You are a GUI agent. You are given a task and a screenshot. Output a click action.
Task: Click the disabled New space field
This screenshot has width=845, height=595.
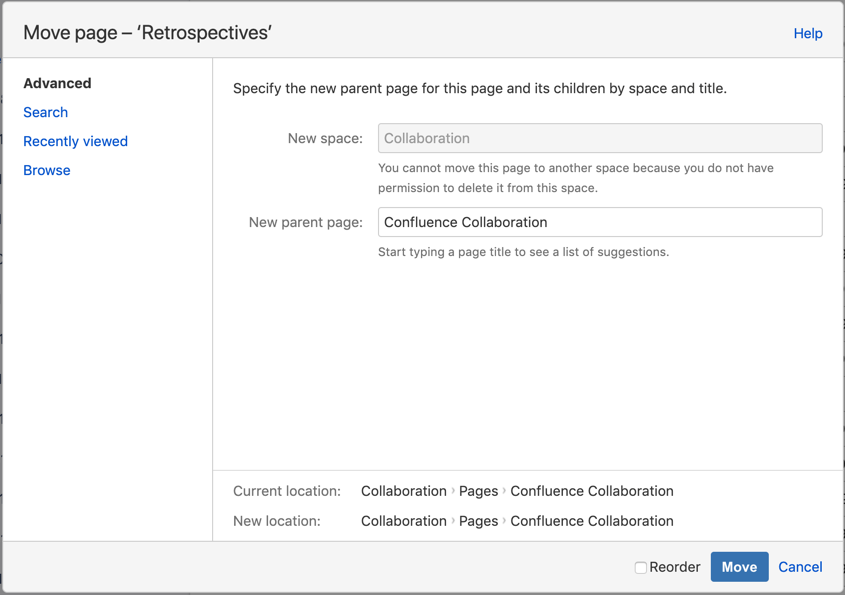600,138
